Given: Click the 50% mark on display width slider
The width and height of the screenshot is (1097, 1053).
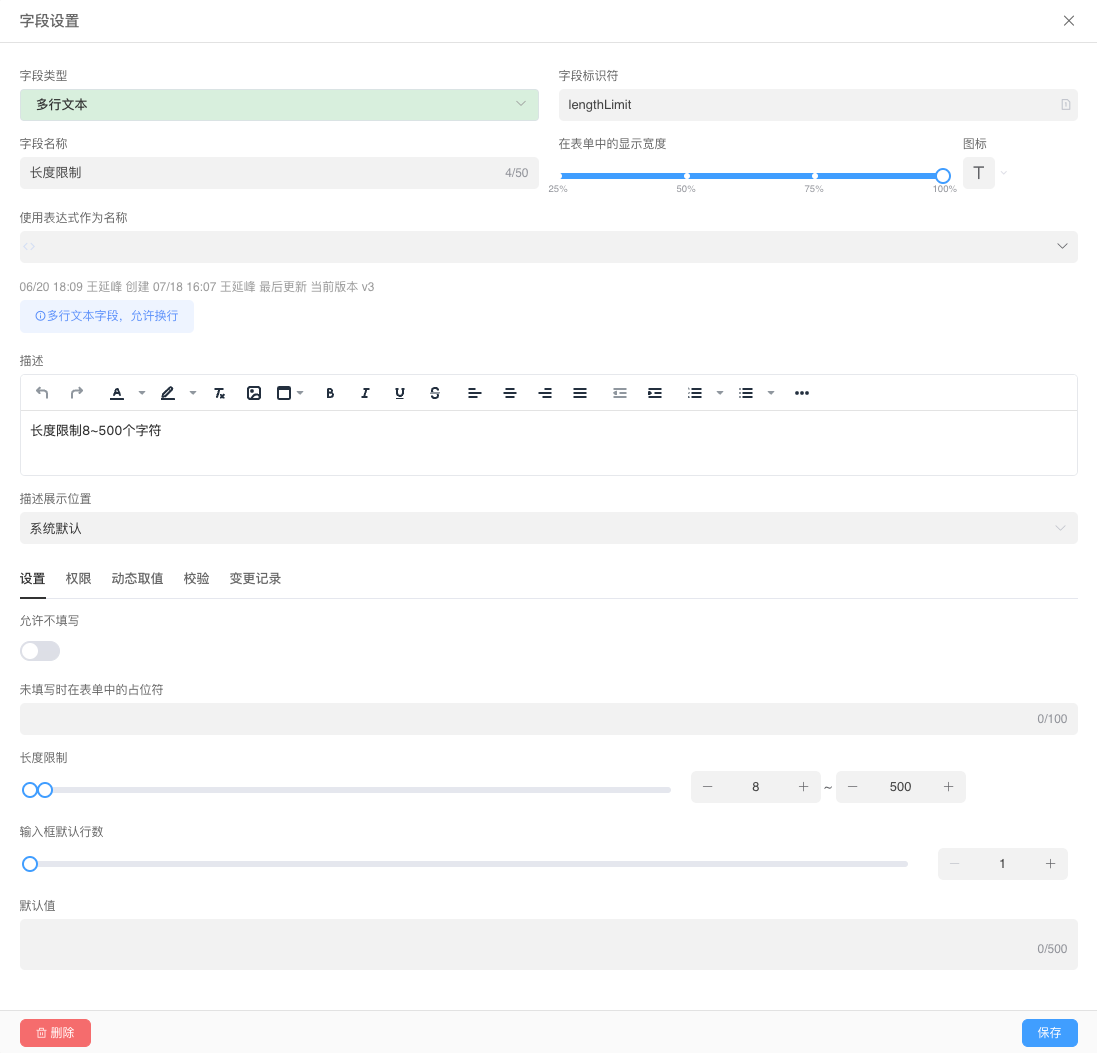Looking at the screenshot, I should point(686,176).
